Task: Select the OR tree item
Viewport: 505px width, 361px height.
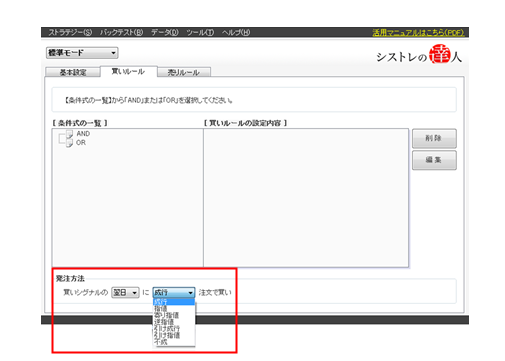Action: (81, 143)
